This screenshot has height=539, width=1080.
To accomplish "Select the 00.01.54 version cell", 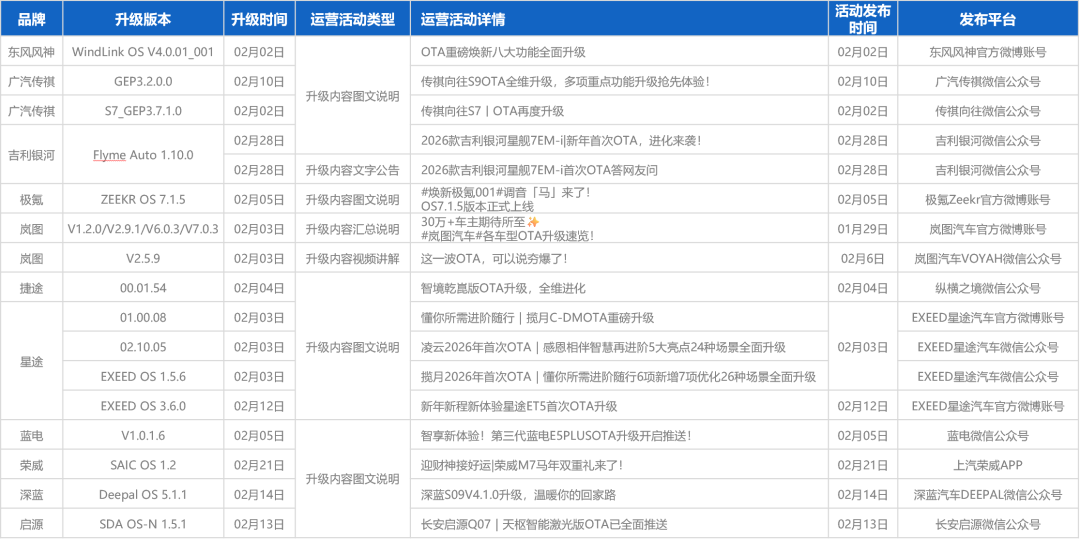I will point(143,288).
